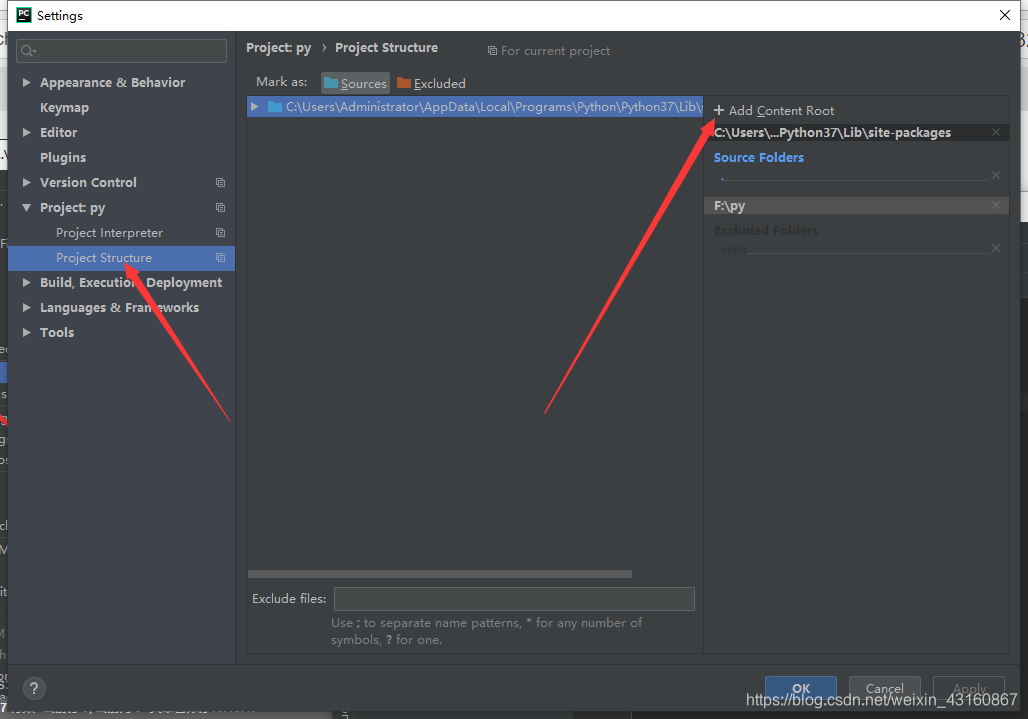Open Plugins settings
Viewport: 1028px width, 719px height.
tap(63, 157)
